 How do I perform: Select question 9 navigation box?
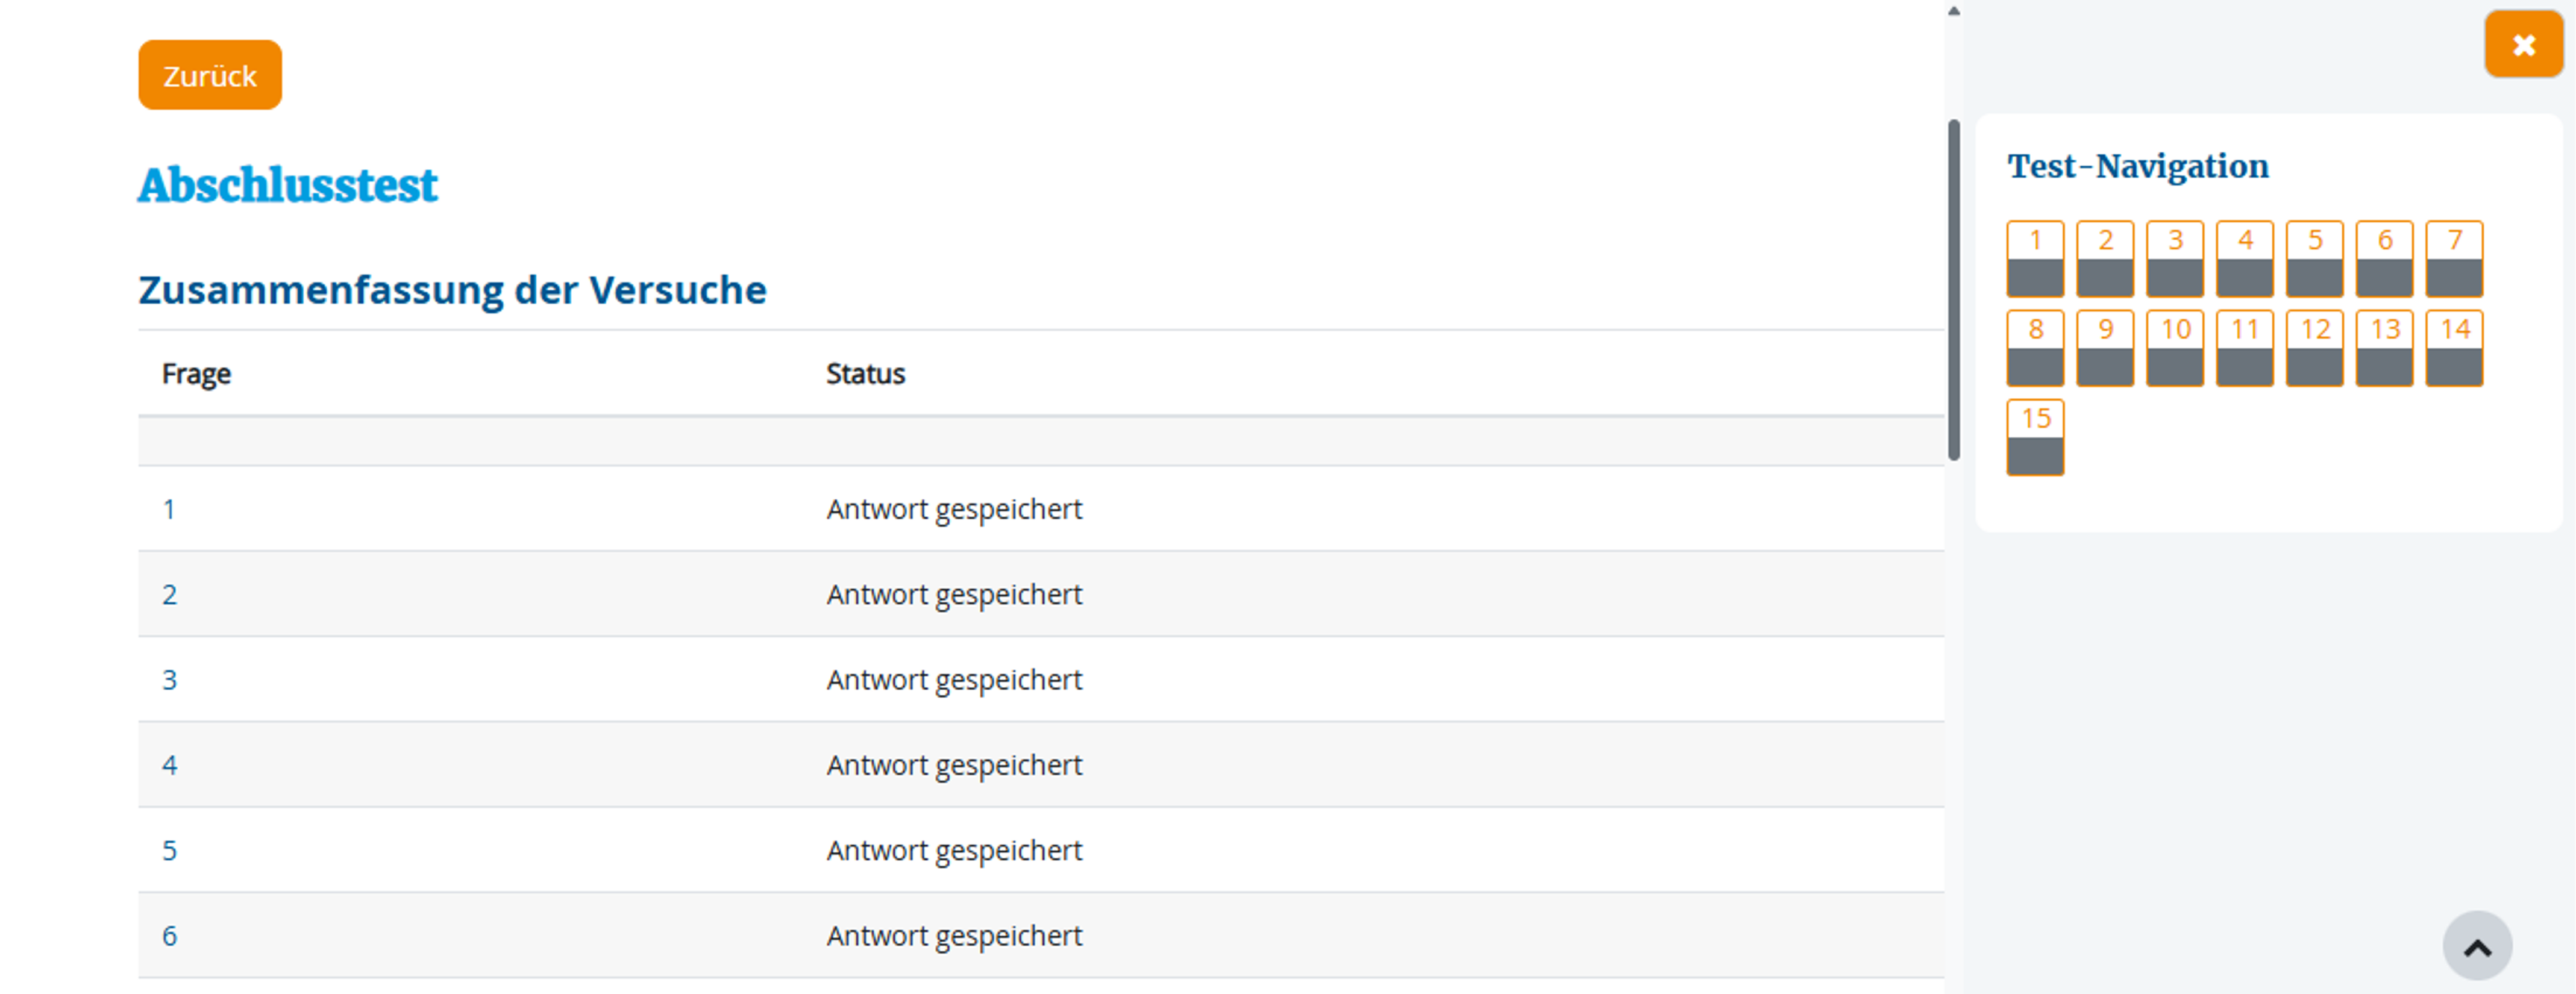coord(2105,348)
